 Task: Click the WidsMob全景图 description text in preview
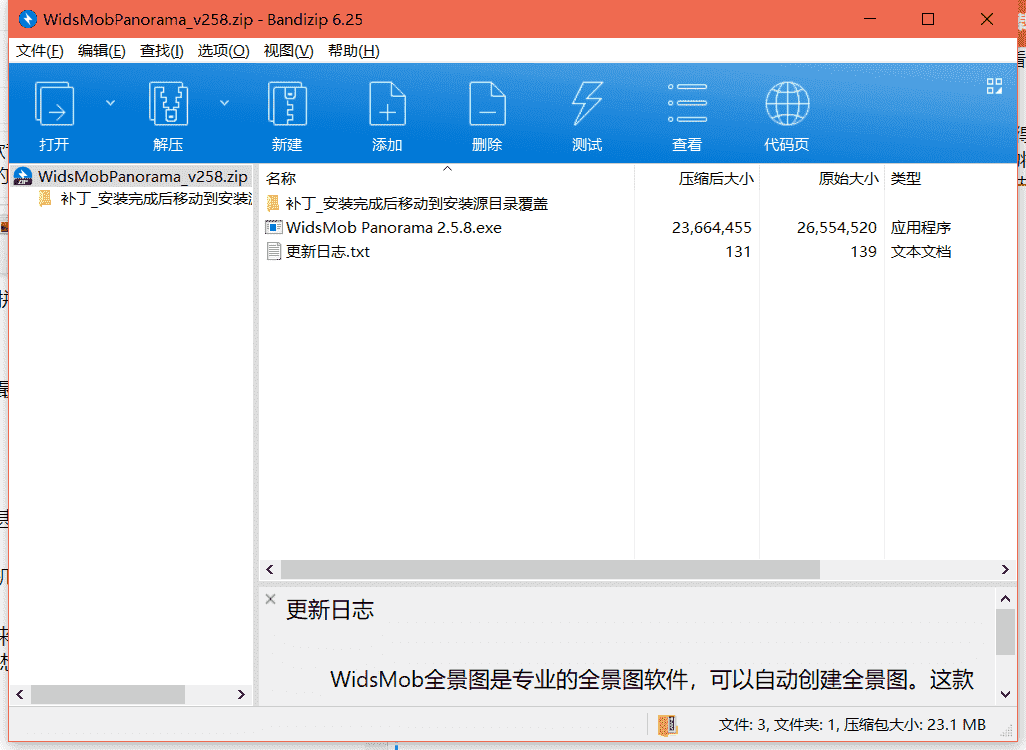pos(652,680)
